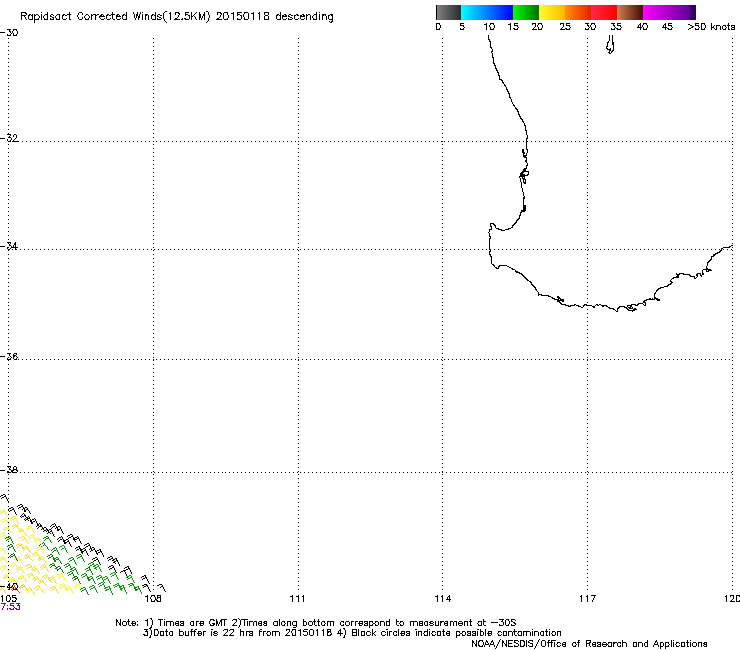Click the green 15-20 knots legend swatch

click(526, 12)
